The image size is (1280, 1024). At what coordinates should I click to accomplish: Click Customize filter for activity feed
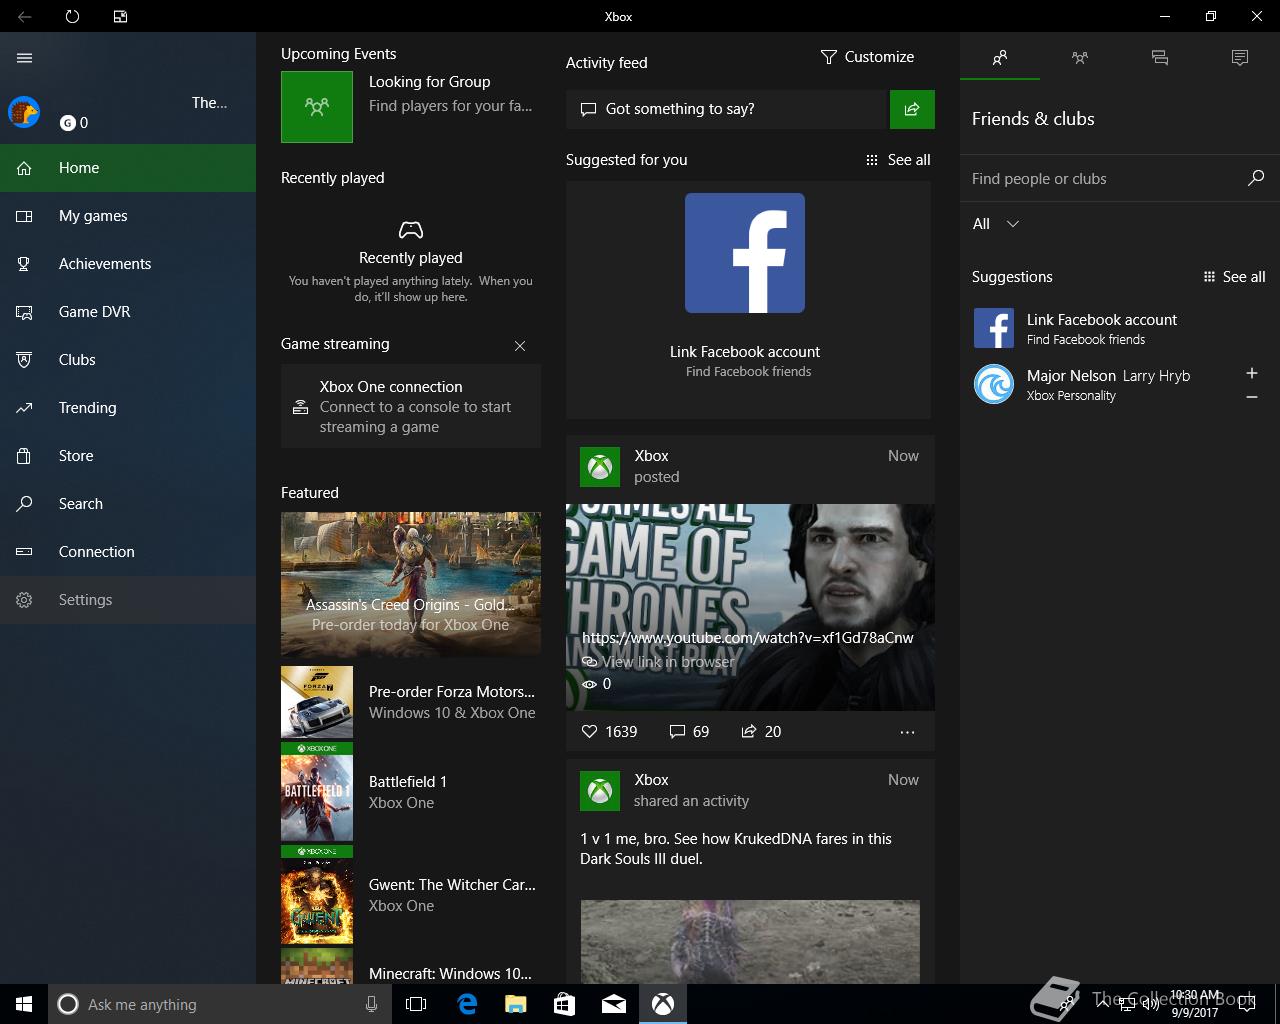pyautogui.click(x=867, y=57)
